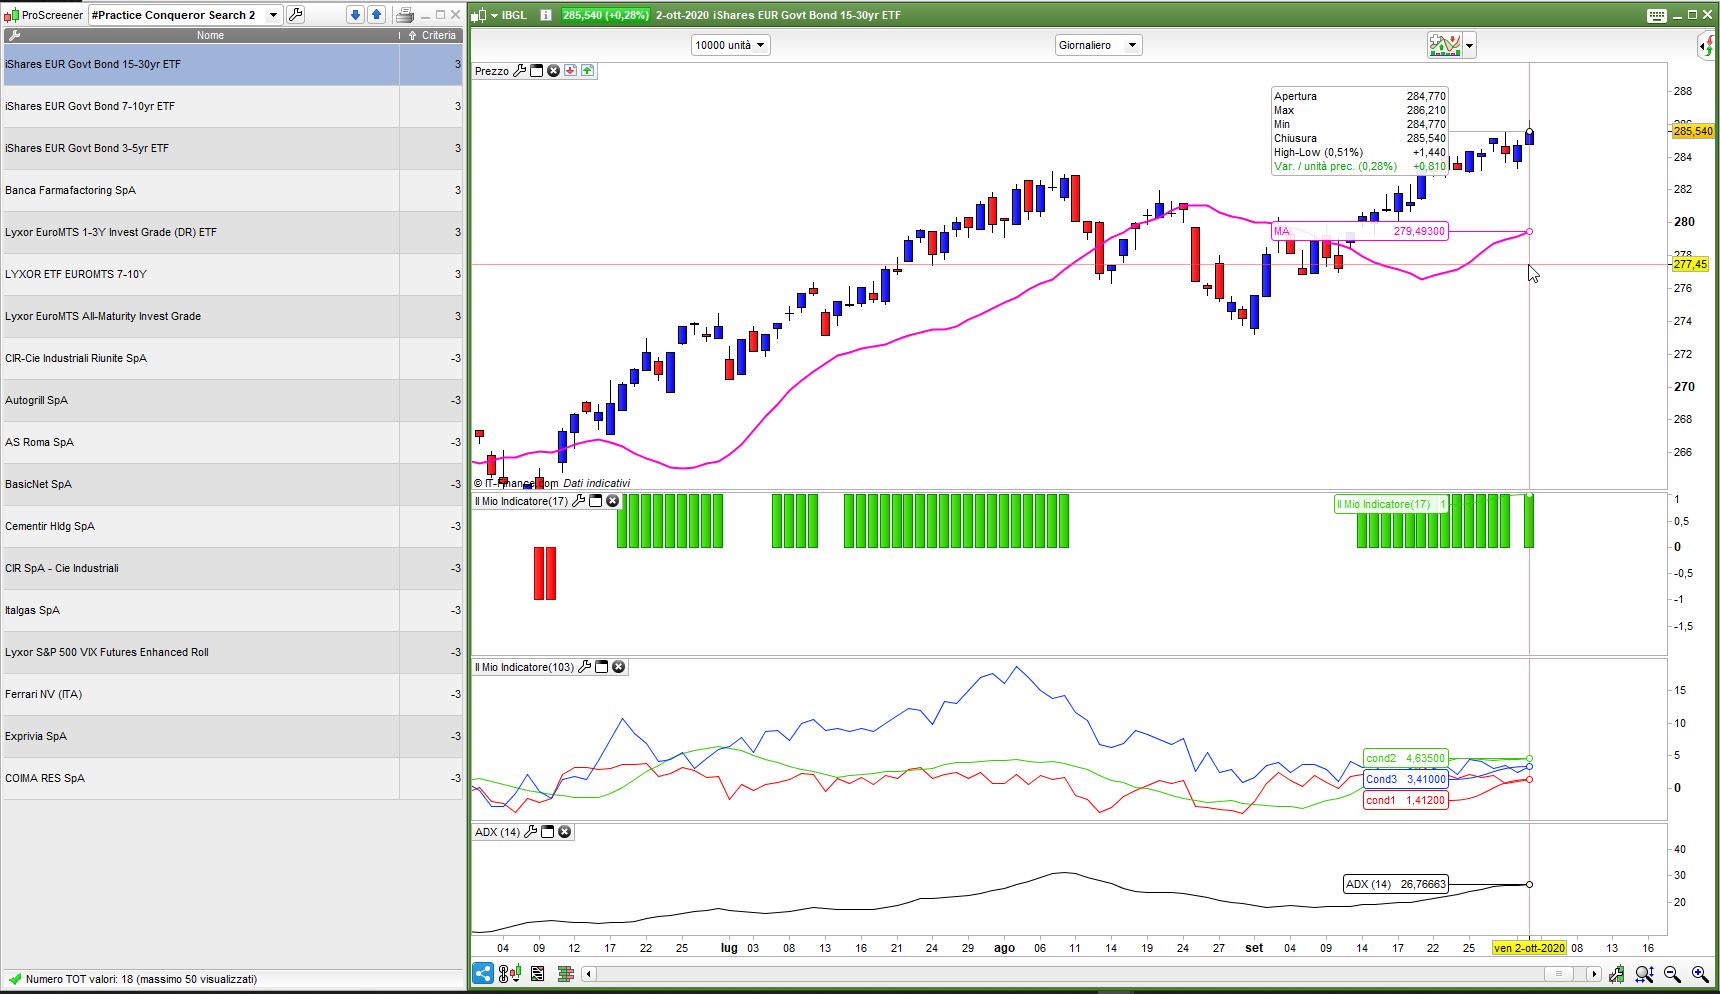Open the order book bars icon

pyautogui.click(x=566, y=973)
